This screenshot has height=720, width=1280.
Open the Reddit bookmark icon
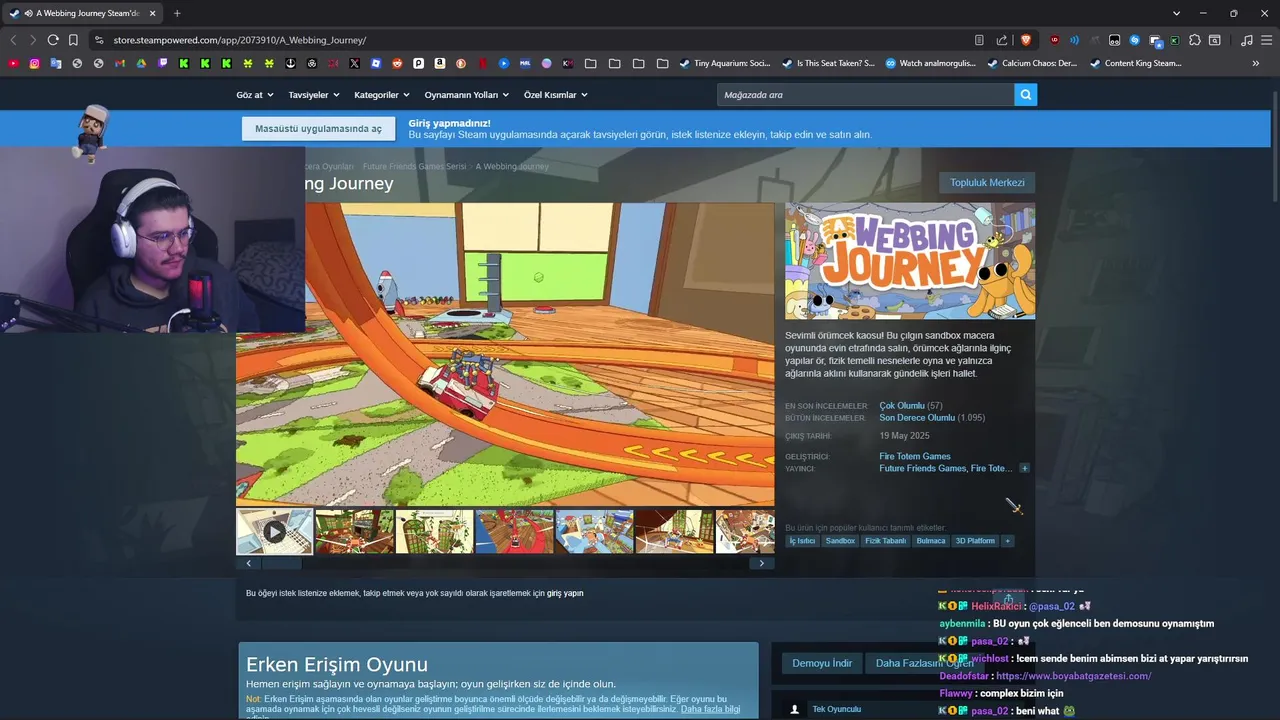click(397, 63)
